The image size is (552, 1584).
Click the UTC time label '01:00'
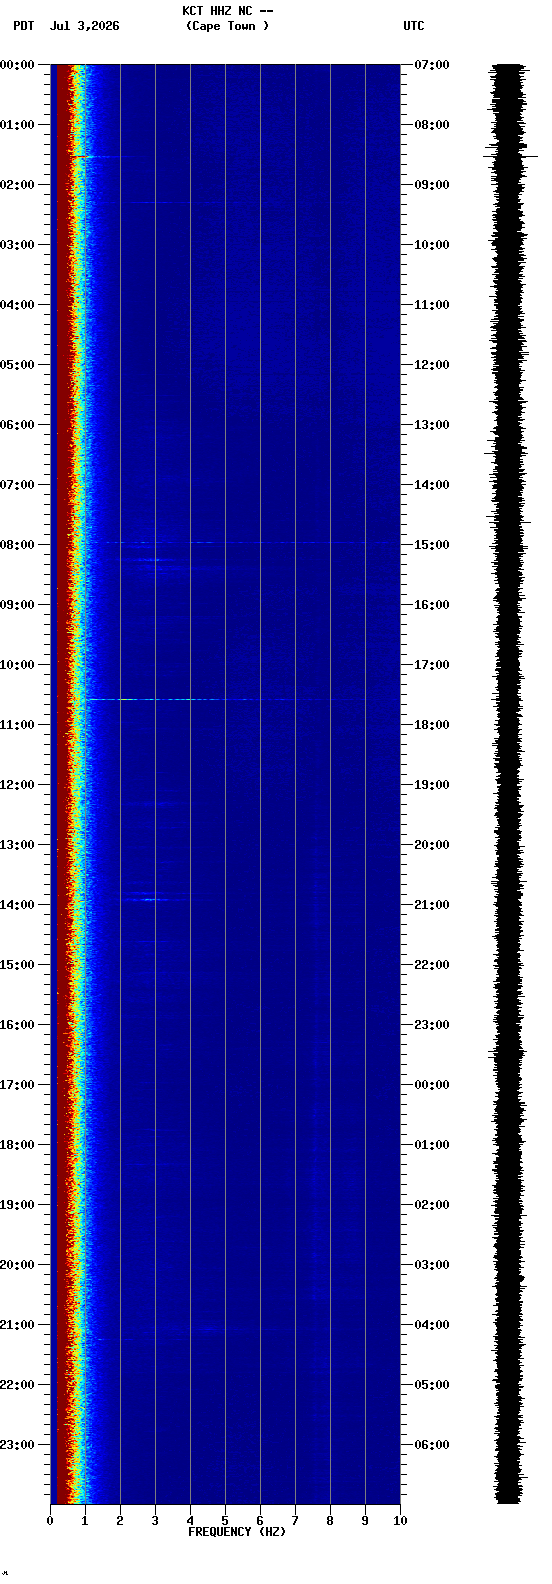point(432,1145)
